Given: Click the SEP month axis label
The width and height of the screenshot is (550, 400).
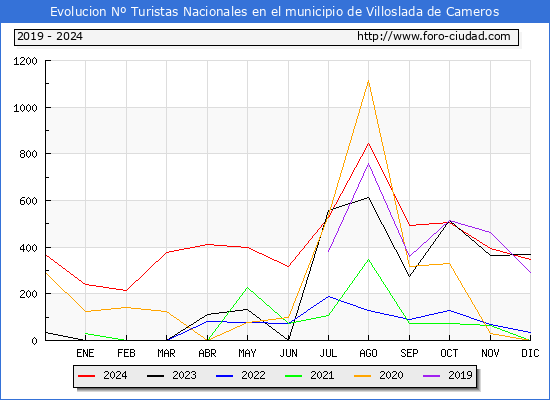Looking at the screenshot, I should 409,353.
